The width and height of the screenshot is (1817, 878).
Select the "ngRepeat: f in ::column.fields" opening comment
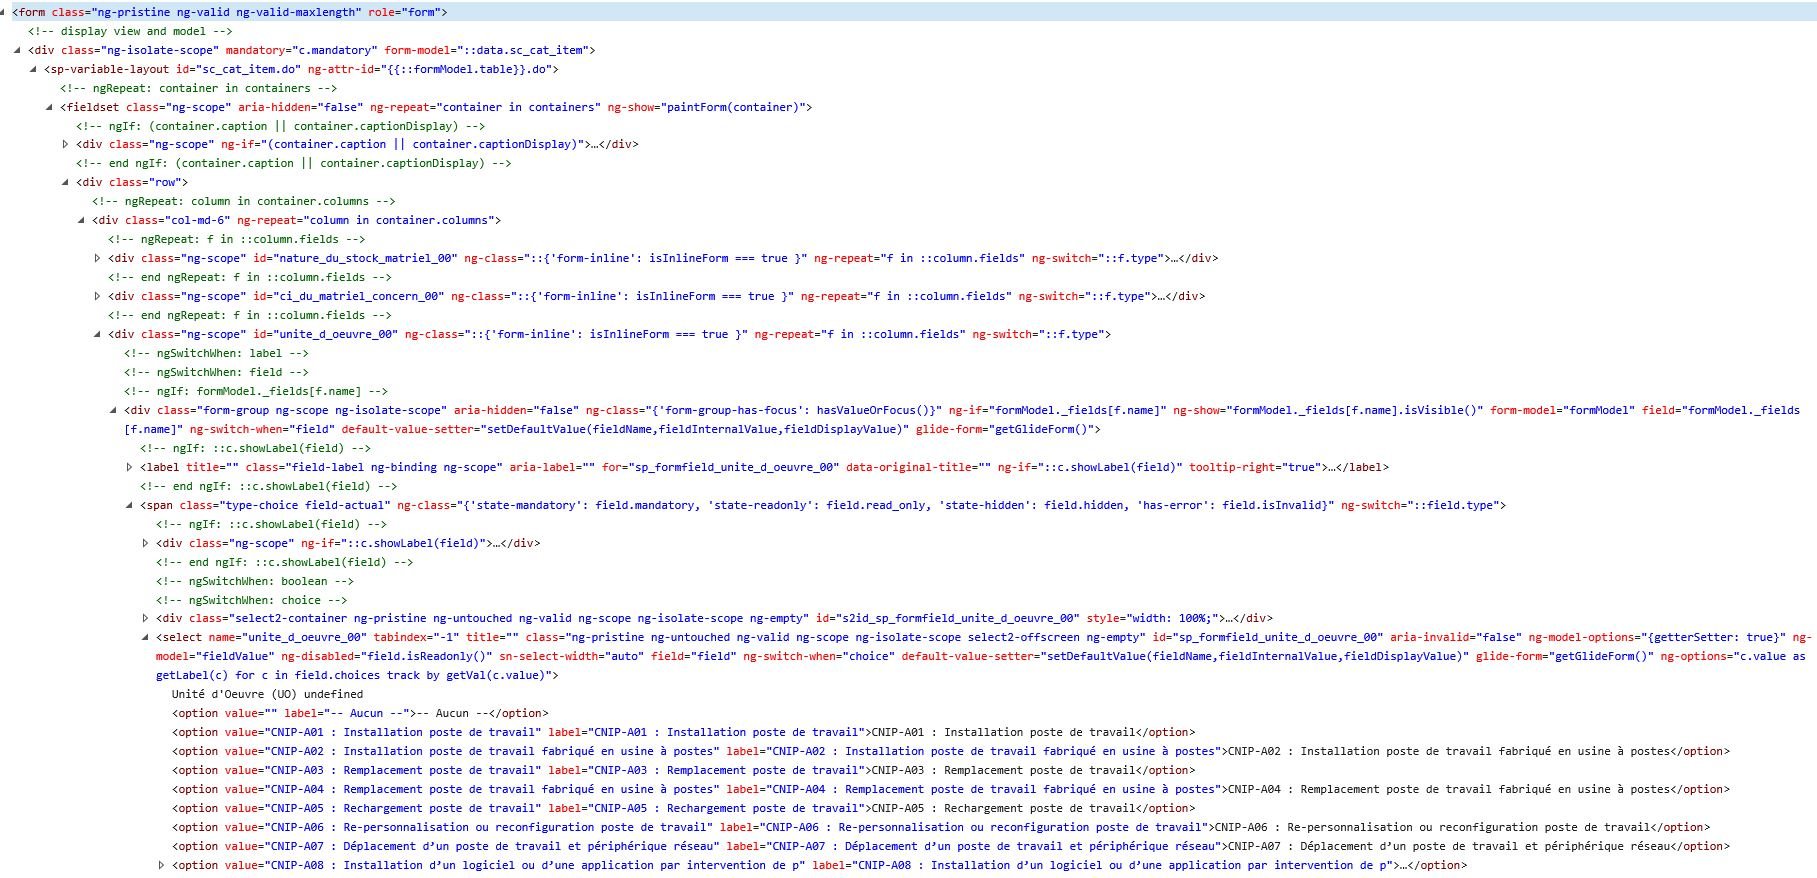click(x=236, y=239)
